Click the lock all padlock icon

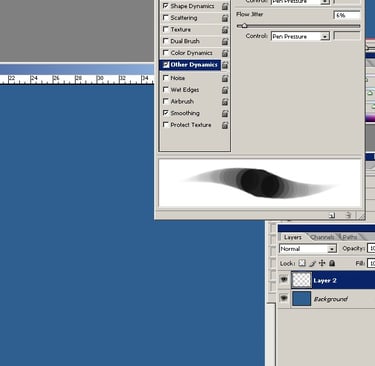(x=332, y=263)
